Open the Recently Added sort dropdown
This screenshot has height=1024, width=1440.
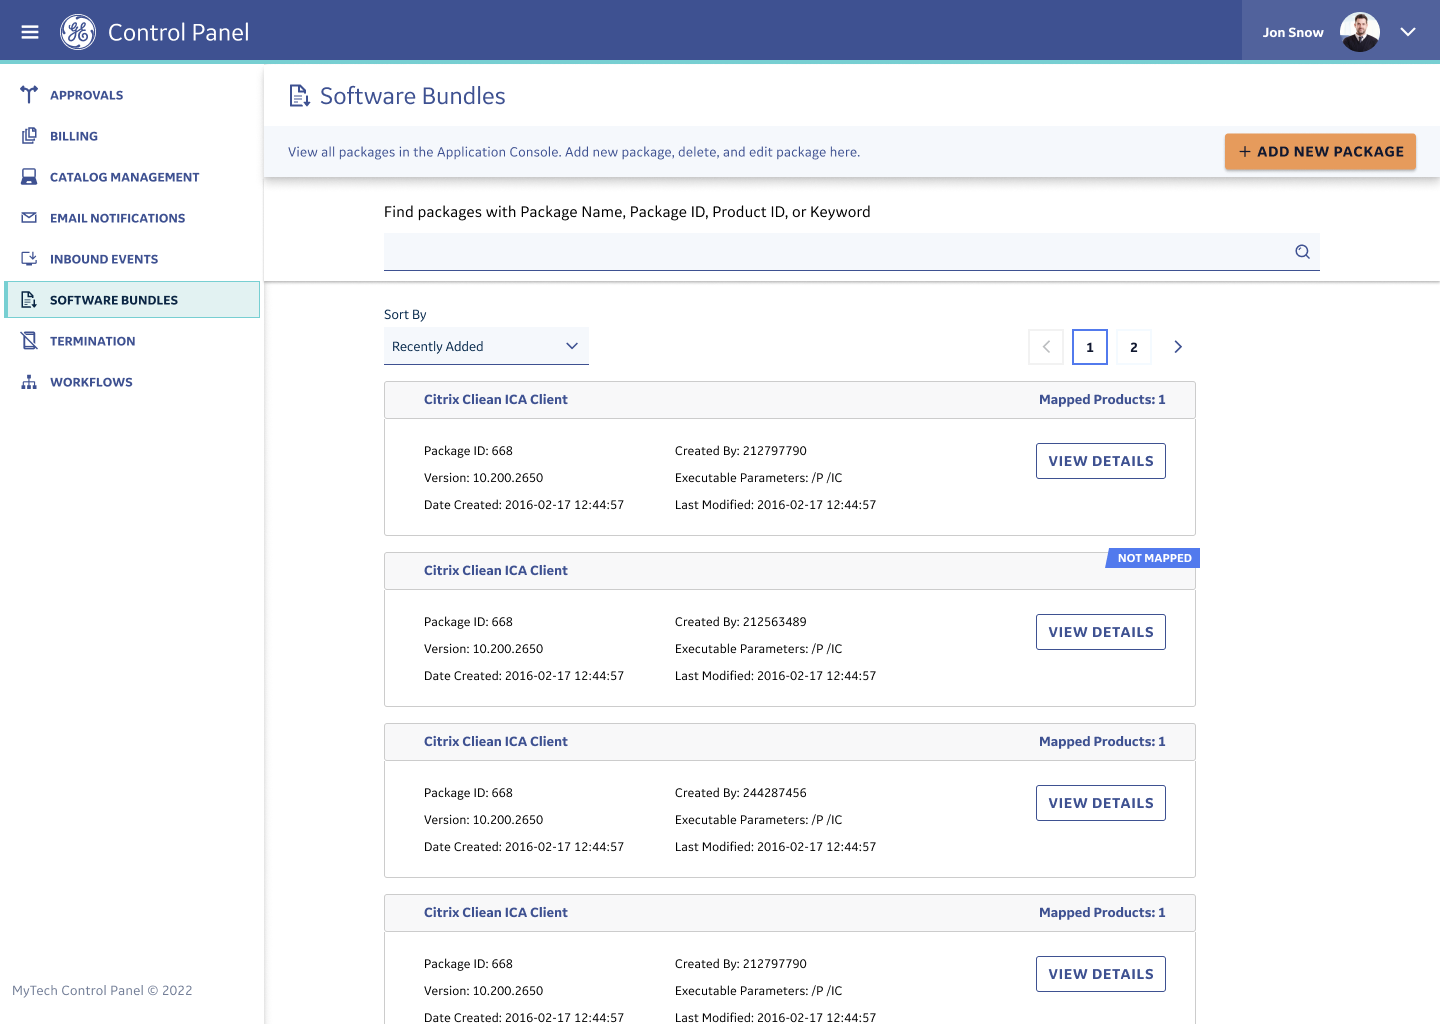[x=486, y=346]
